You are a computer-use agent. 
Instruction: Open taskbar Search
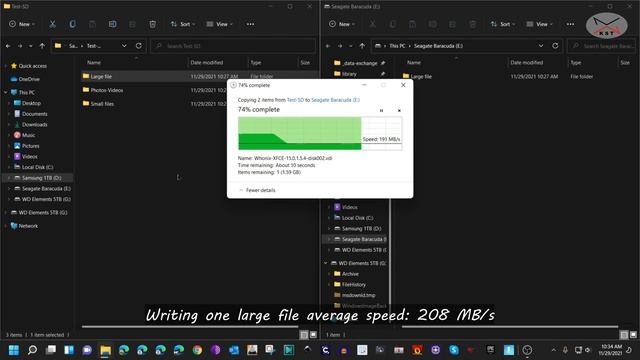click(x=32, y=350)
